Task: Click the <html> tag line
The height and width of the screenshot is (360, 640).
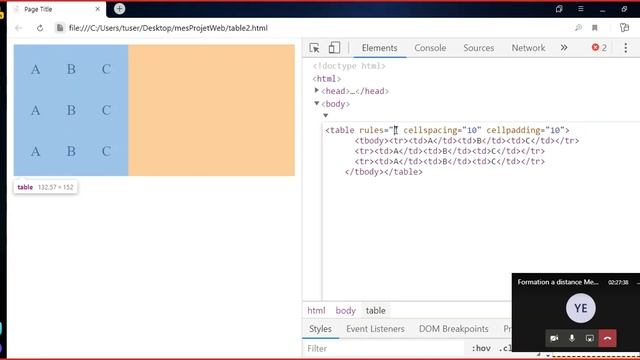Action: coord(327,79)
